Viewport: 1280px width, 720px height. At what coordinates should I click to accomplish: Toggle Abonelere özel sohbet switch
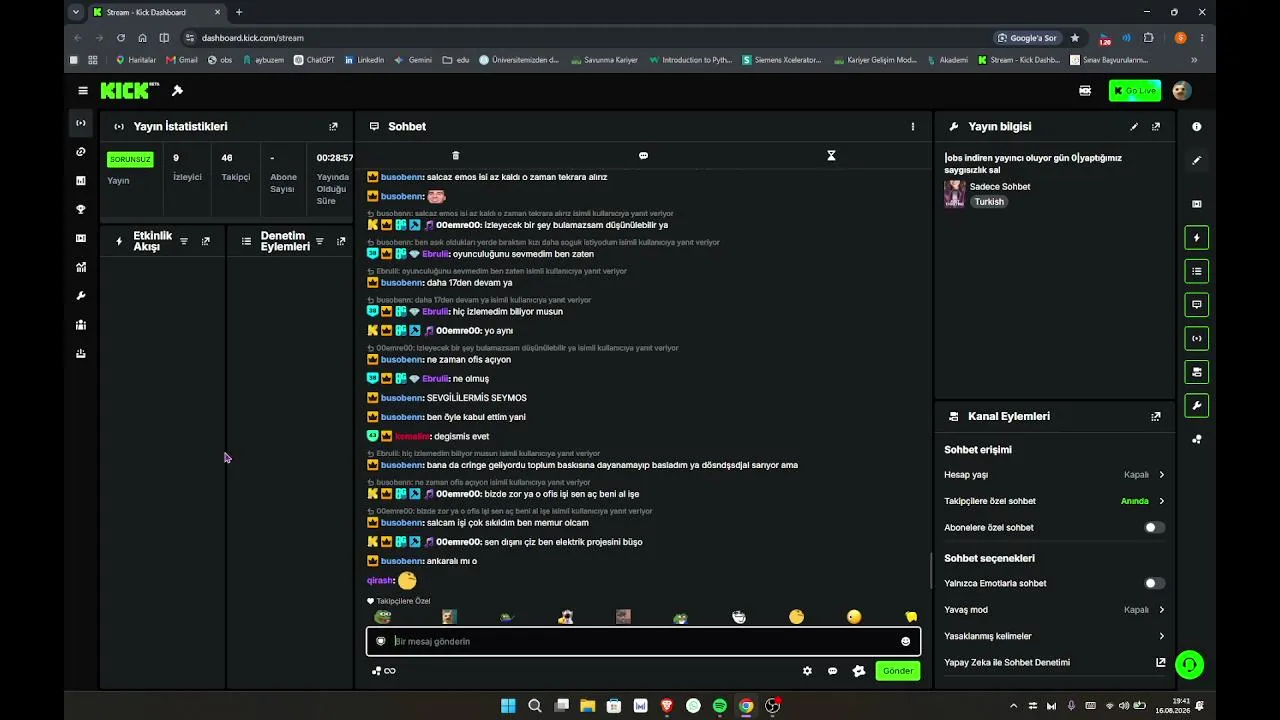tap(1154, 527)
